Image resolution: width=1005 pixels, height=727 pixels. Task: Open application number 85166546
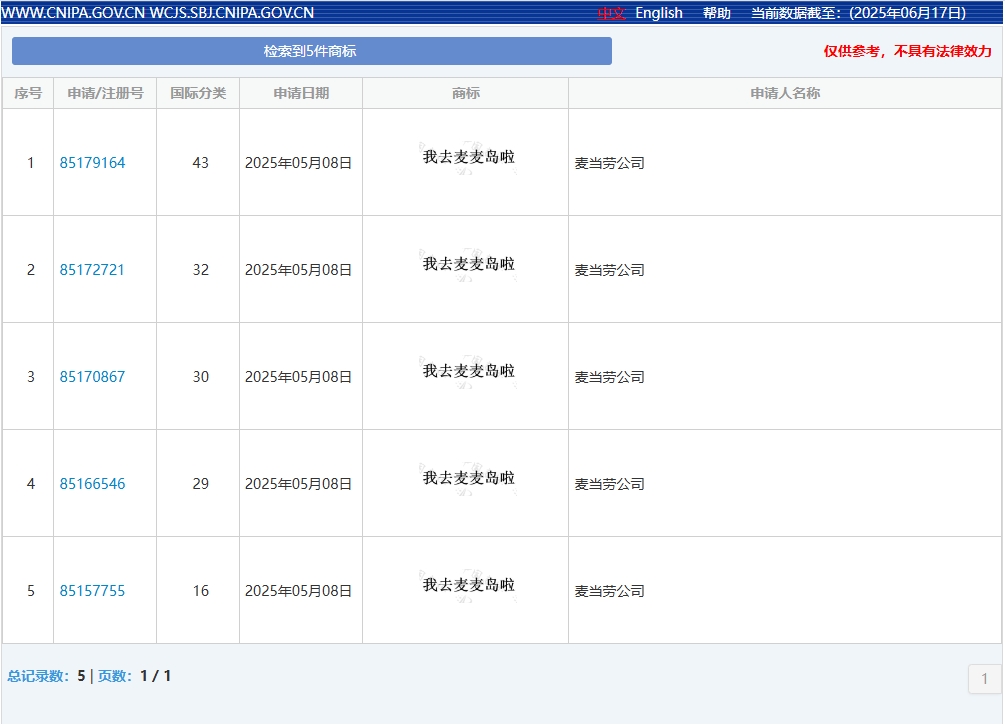pos(92,484)
